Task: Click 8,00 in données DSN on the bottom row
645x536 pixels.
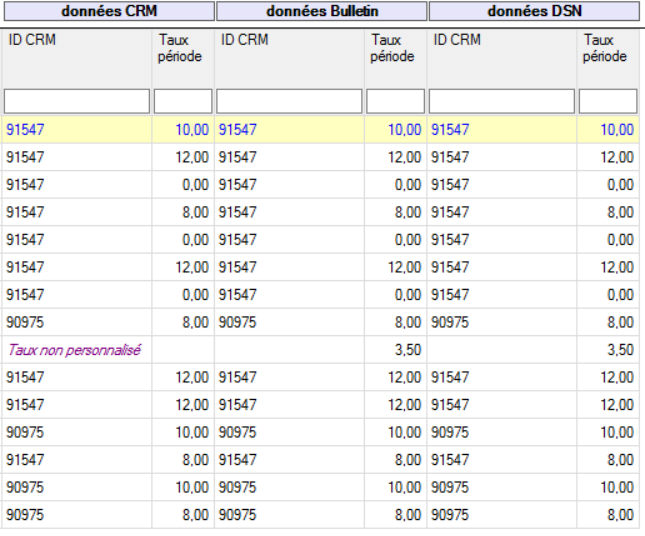Action: 621,515
